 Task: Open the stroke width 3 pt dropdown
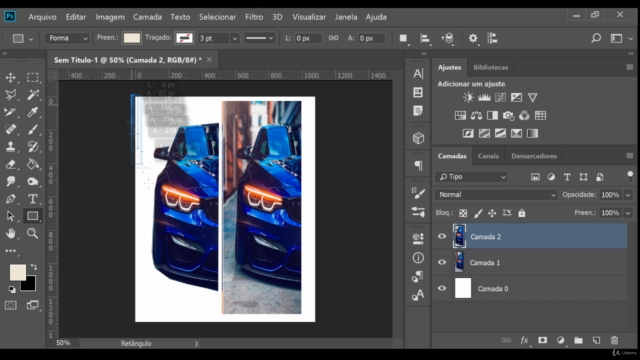[235, 38]
